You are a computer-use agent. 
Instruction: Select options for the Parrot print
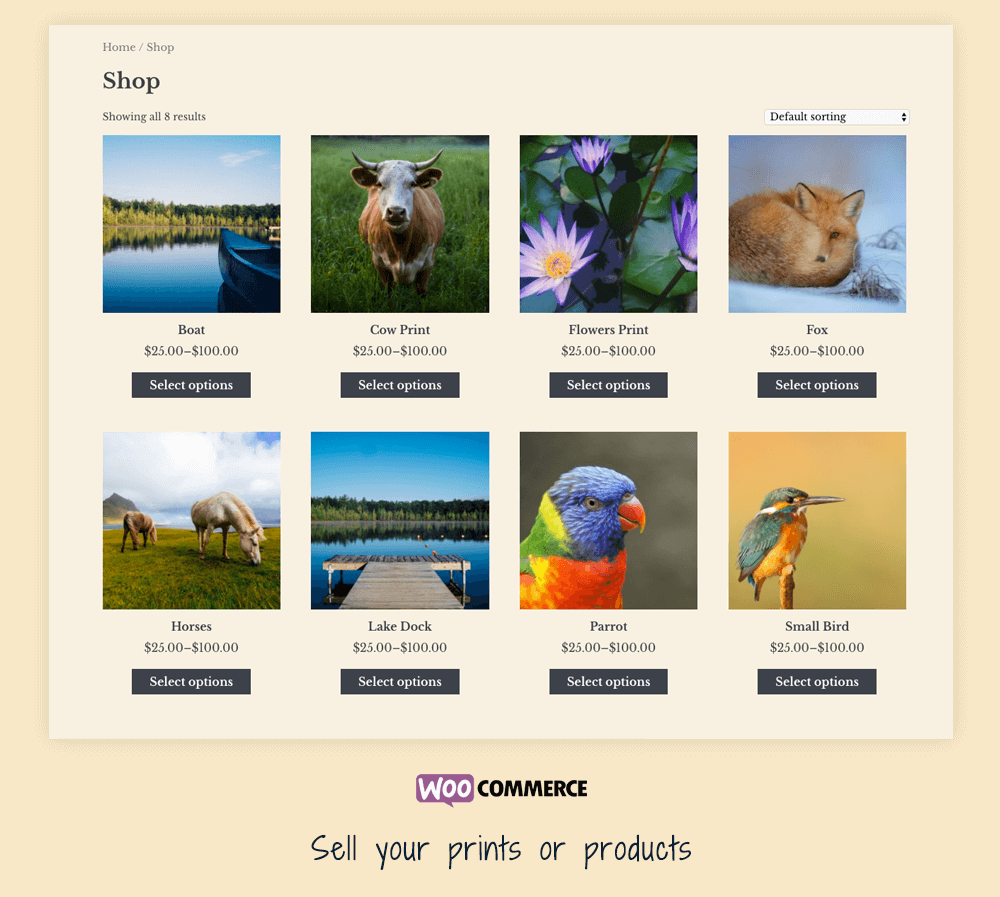pos(608,681)
